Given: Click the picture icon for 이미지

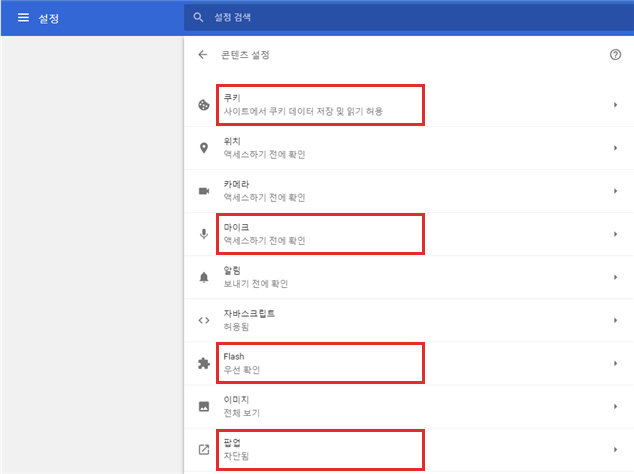Looking at the screenshot, I should coord(203,406).
